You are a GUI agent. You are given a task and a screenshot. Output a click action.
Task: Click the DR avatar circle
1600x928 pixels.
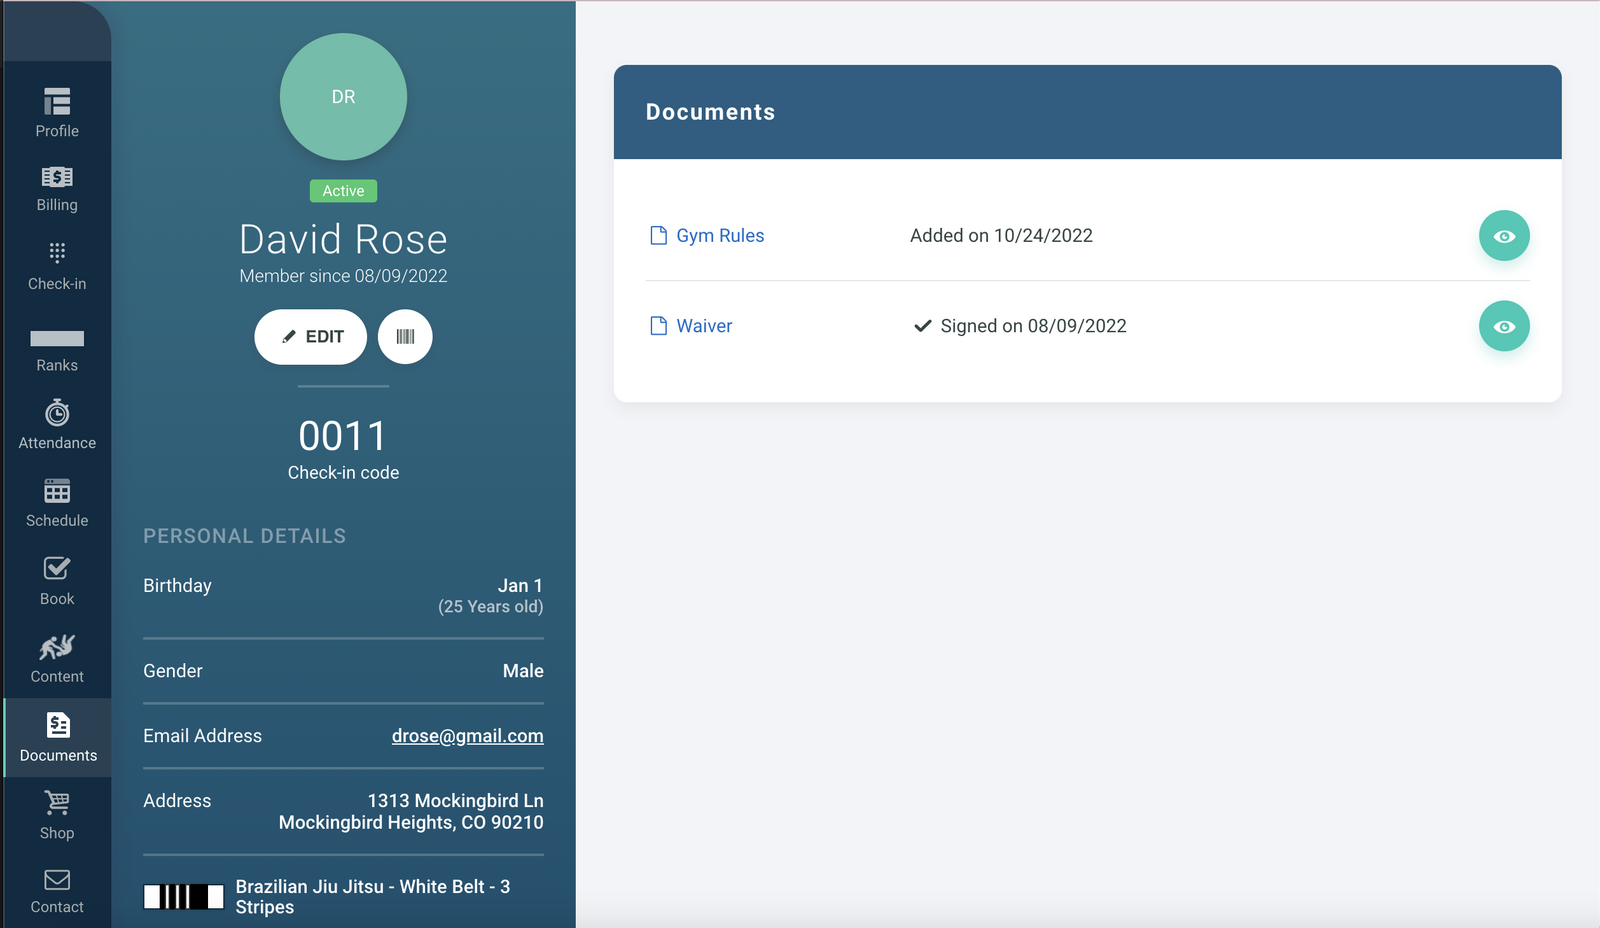[343, 97]
